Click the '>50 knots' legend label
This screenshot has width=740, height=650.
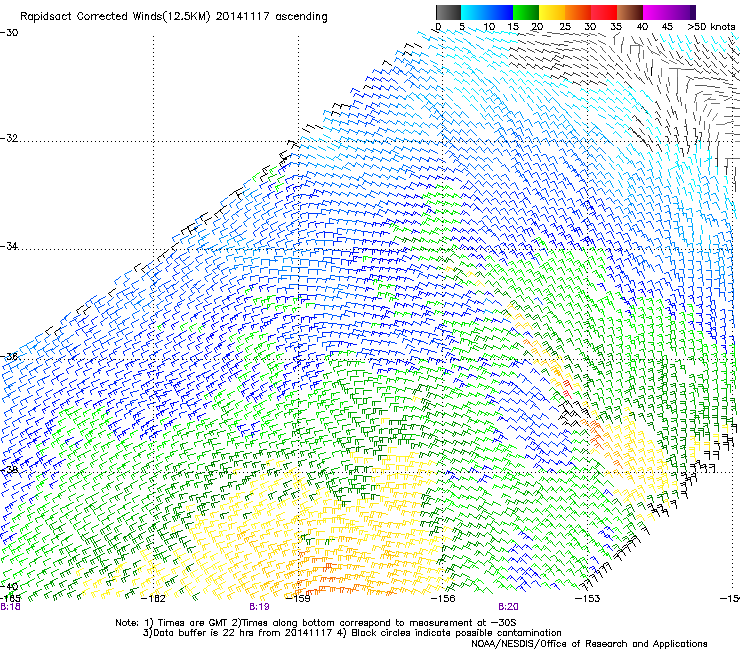tap(712, 26)
